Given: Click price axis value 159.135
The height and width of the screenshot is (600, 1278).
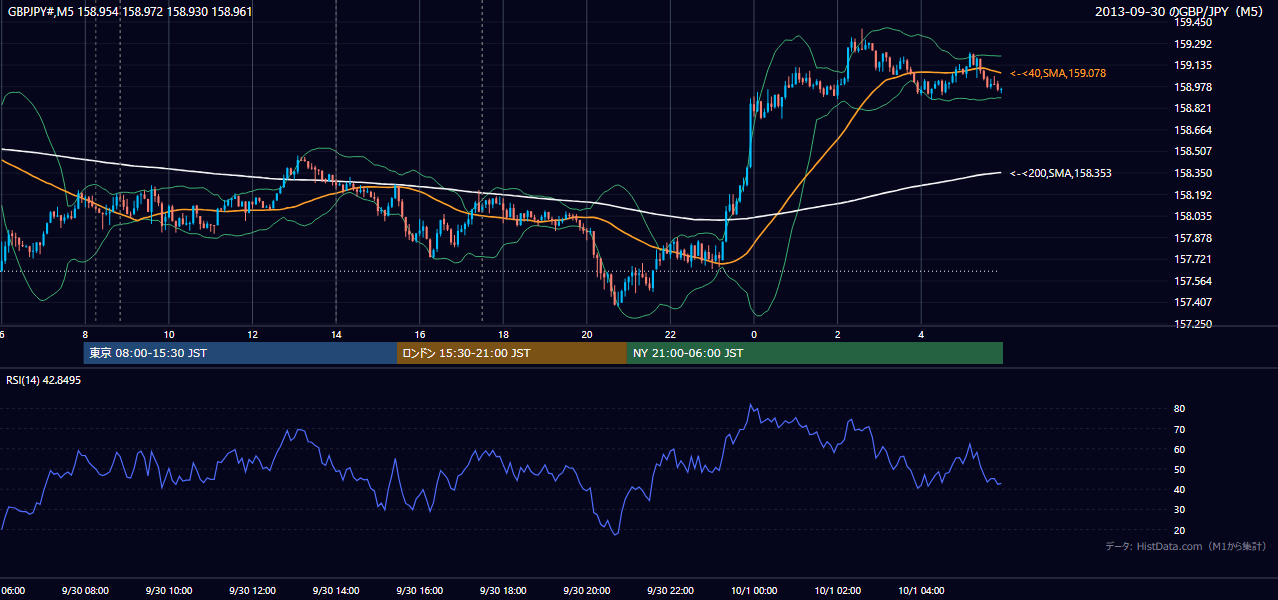Looking at the screenshot, I should [x=1195, y=65].
